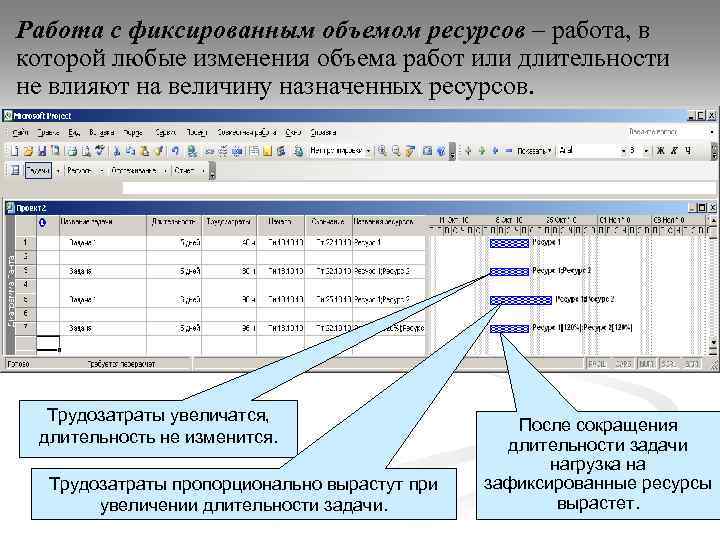Image resolution: width=720 pixels, height=540 pixels.
Task: Click the Unlink Tasks icon
Action: [223, 151]
